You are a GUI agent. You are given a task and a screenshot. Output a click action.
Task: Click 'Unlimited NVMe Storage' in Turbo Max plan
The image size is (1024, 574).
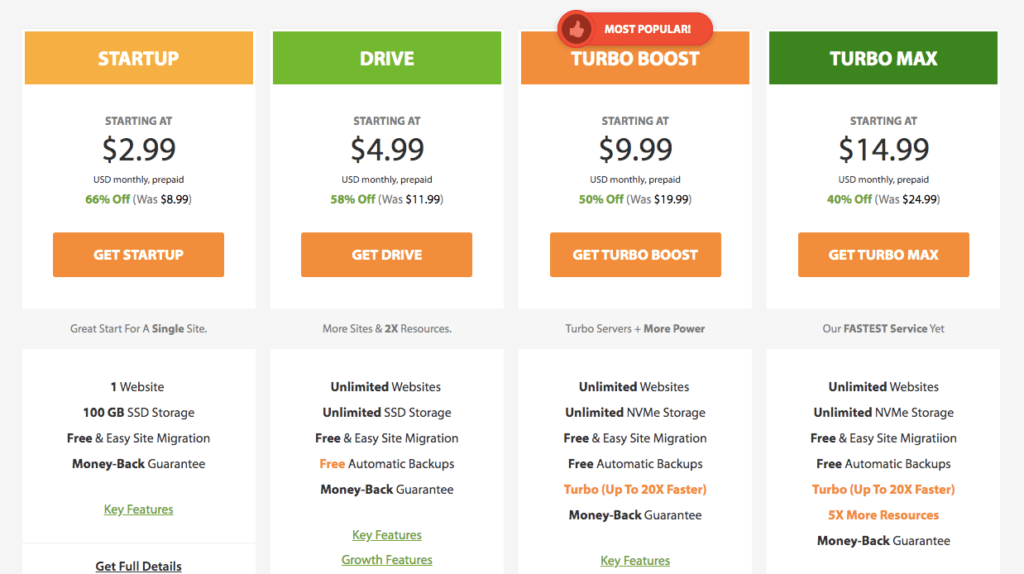coord(884,413)
